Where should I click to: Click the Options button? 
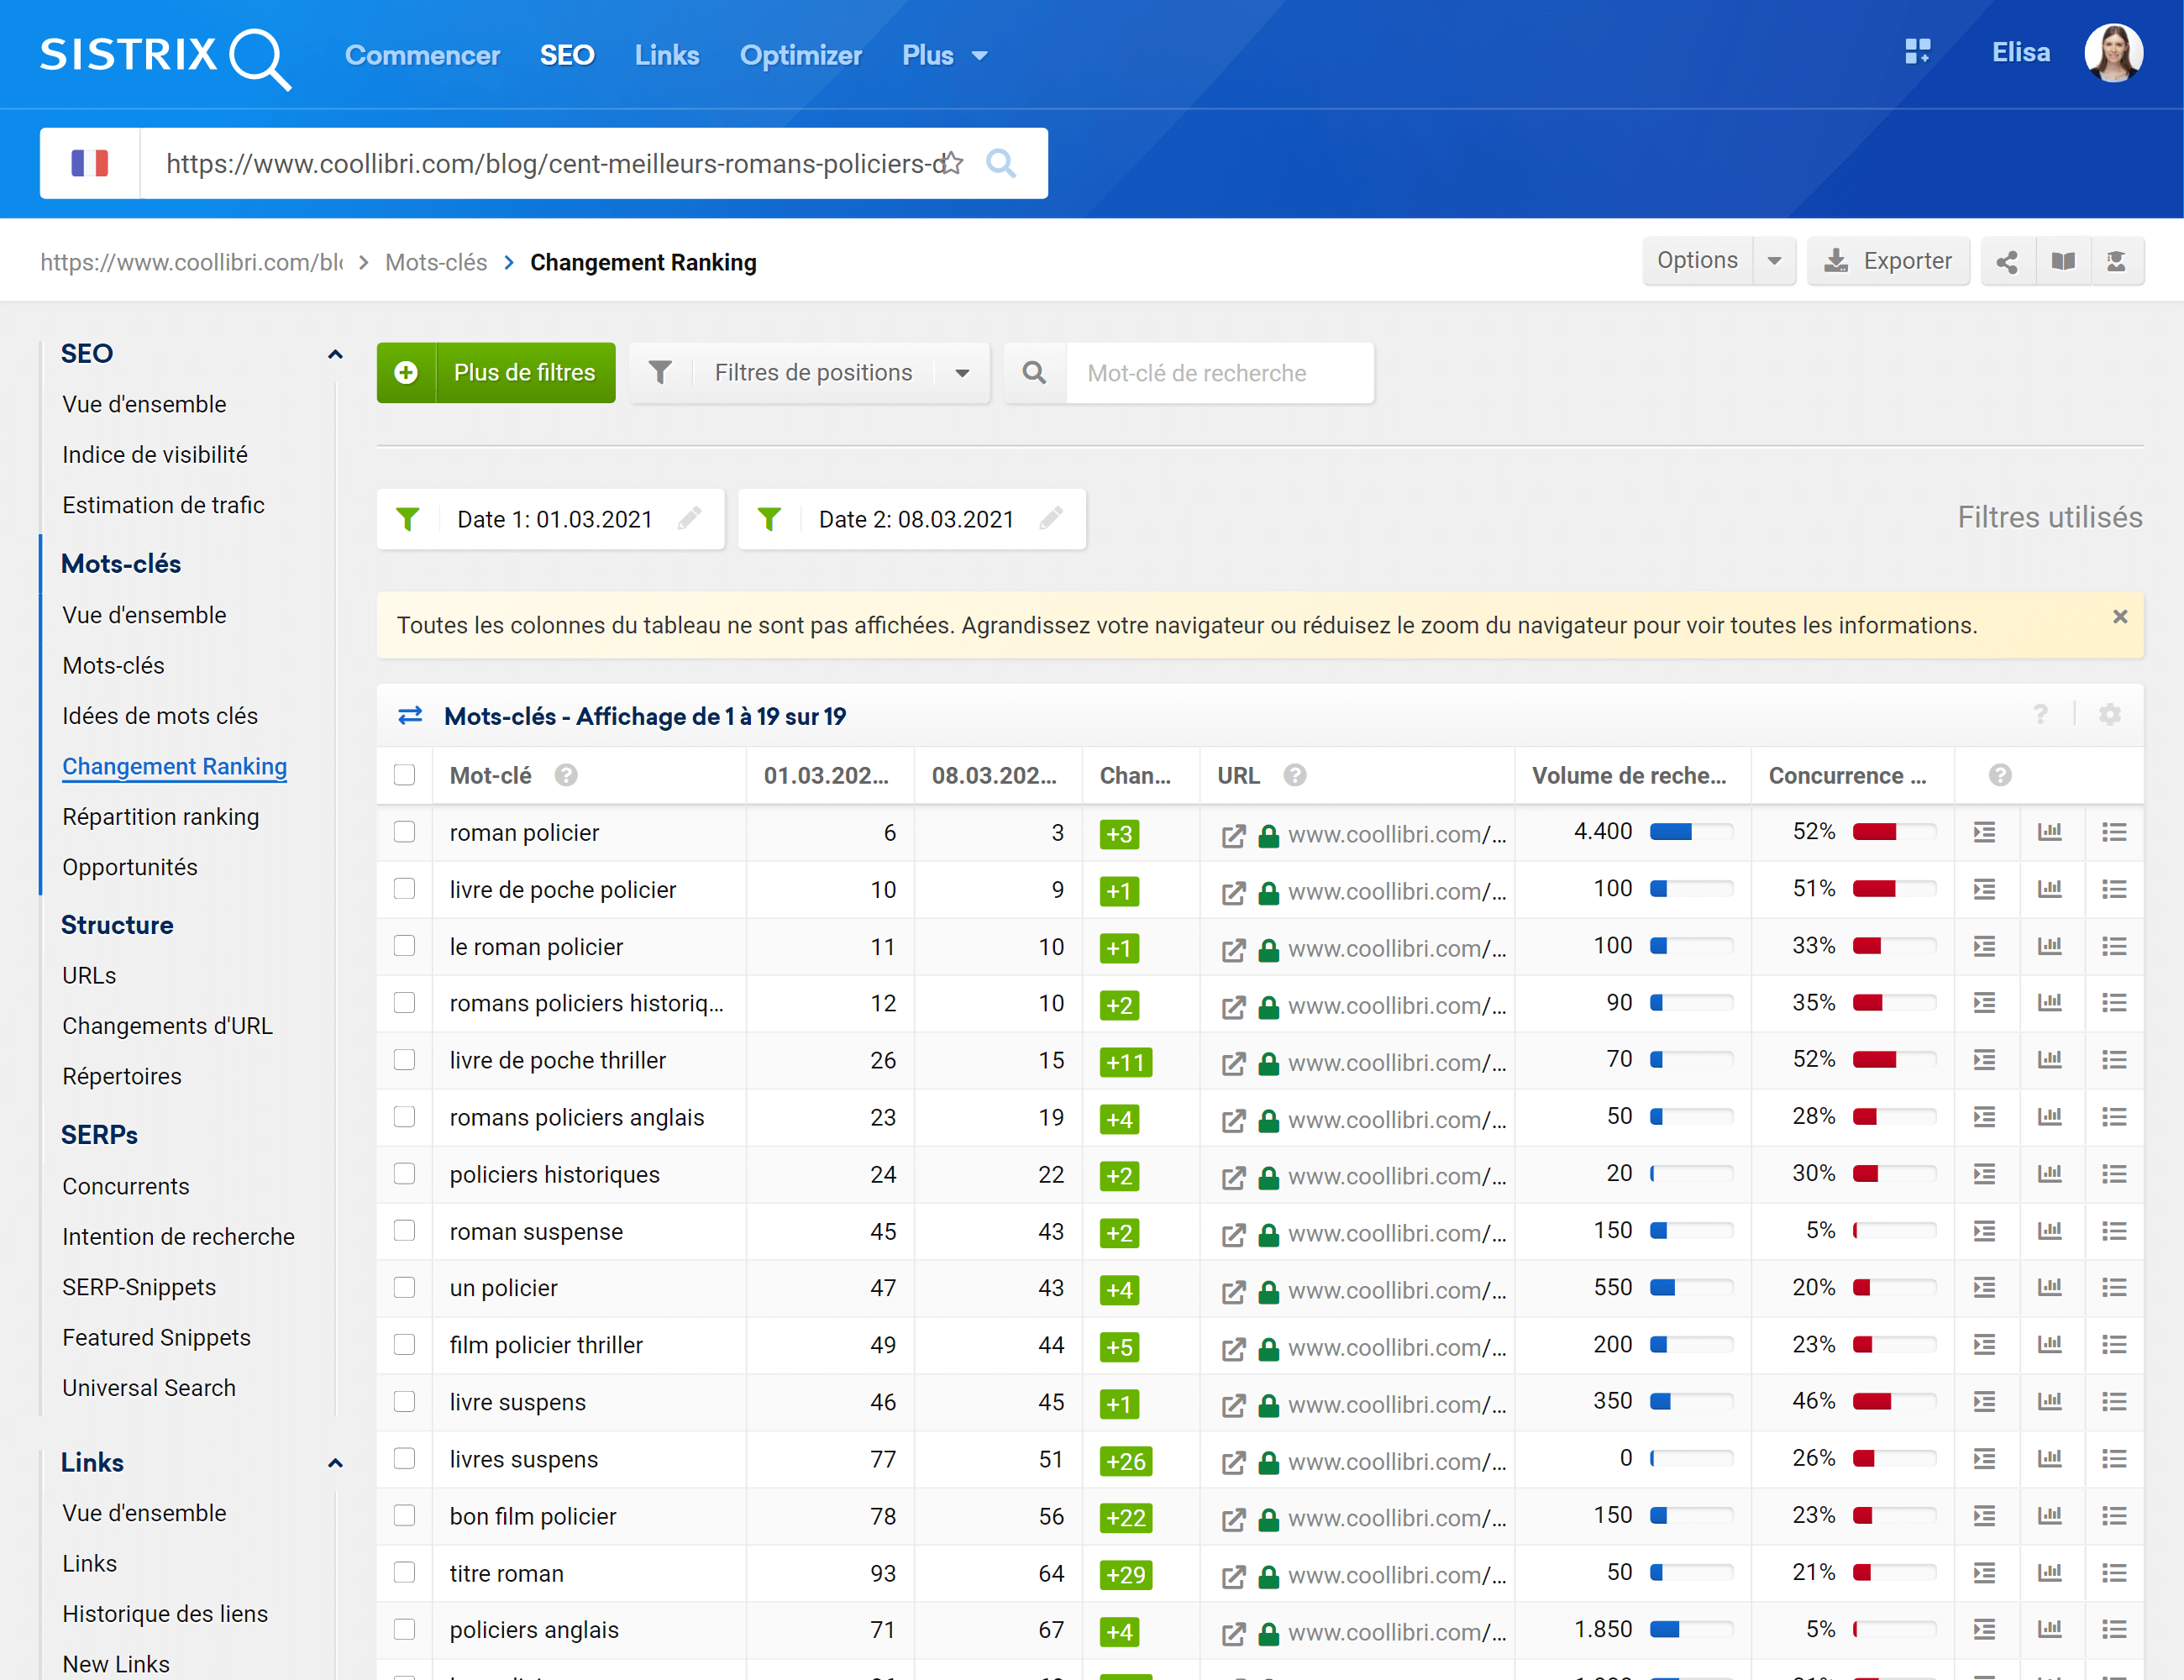1698,261
